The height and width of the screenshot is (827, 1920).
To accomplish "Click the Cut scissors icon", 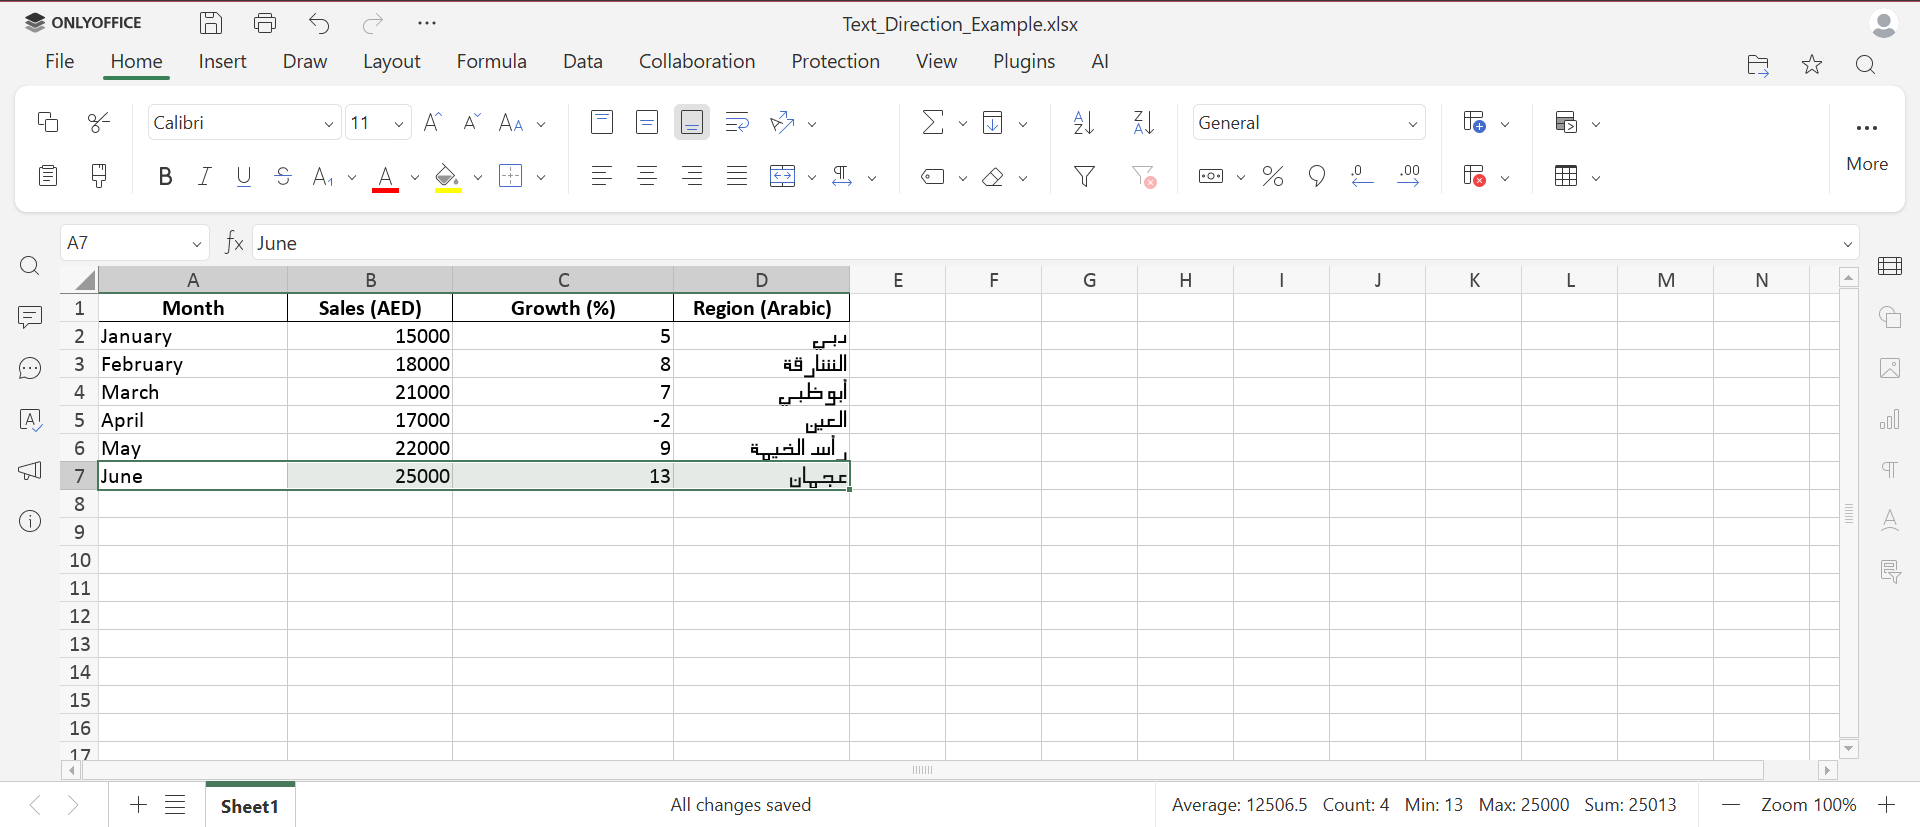I will pos(98,122).
